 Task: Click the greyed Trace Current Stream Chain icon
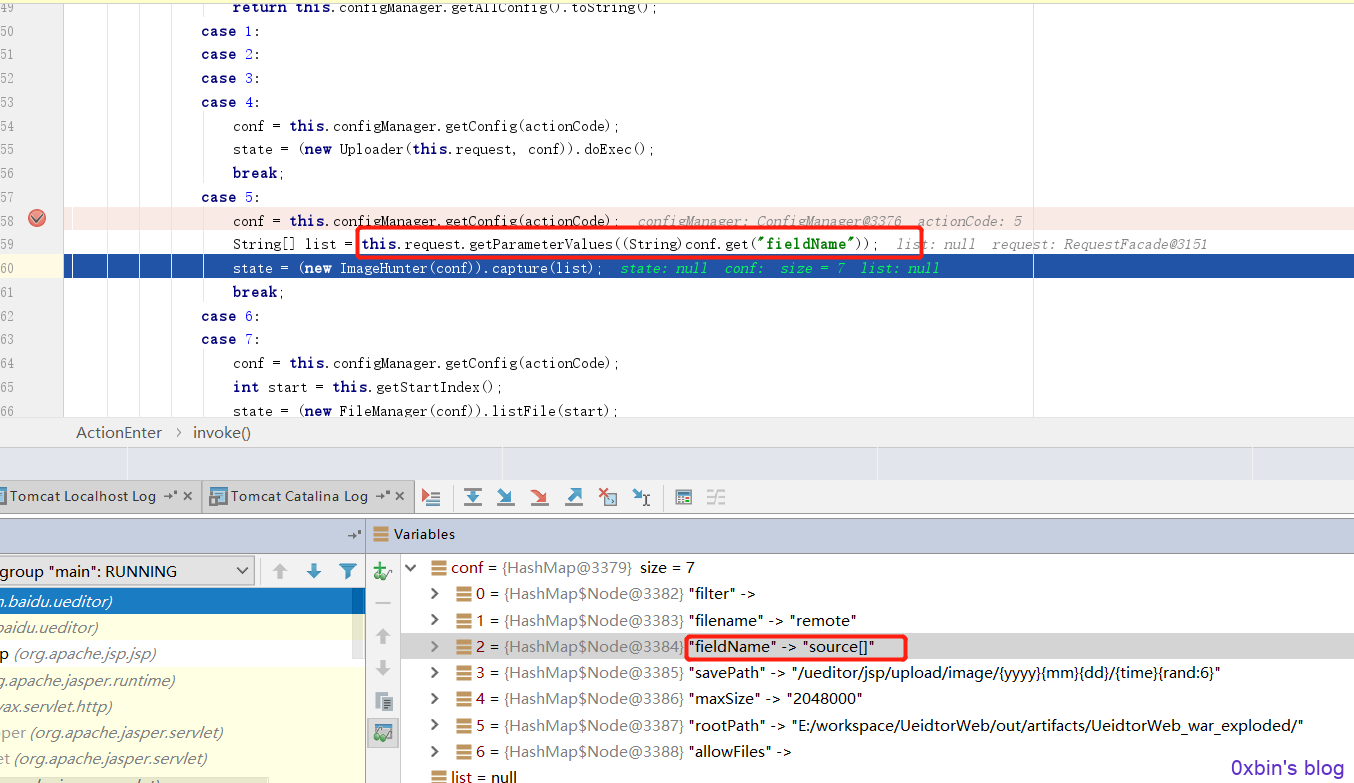pos(716,496)
